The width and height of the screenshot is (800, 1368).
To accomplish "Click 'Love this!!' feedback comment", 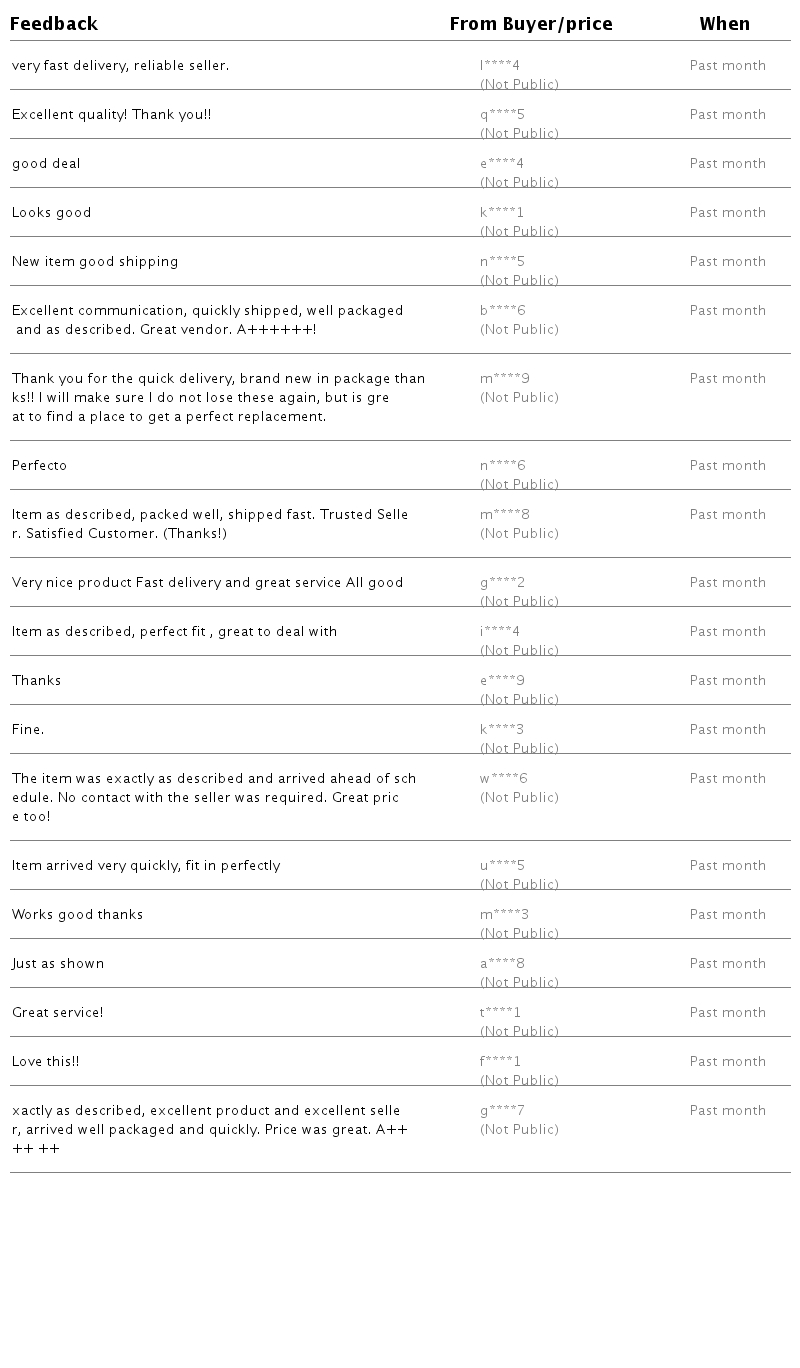I will pos(46,1062).
